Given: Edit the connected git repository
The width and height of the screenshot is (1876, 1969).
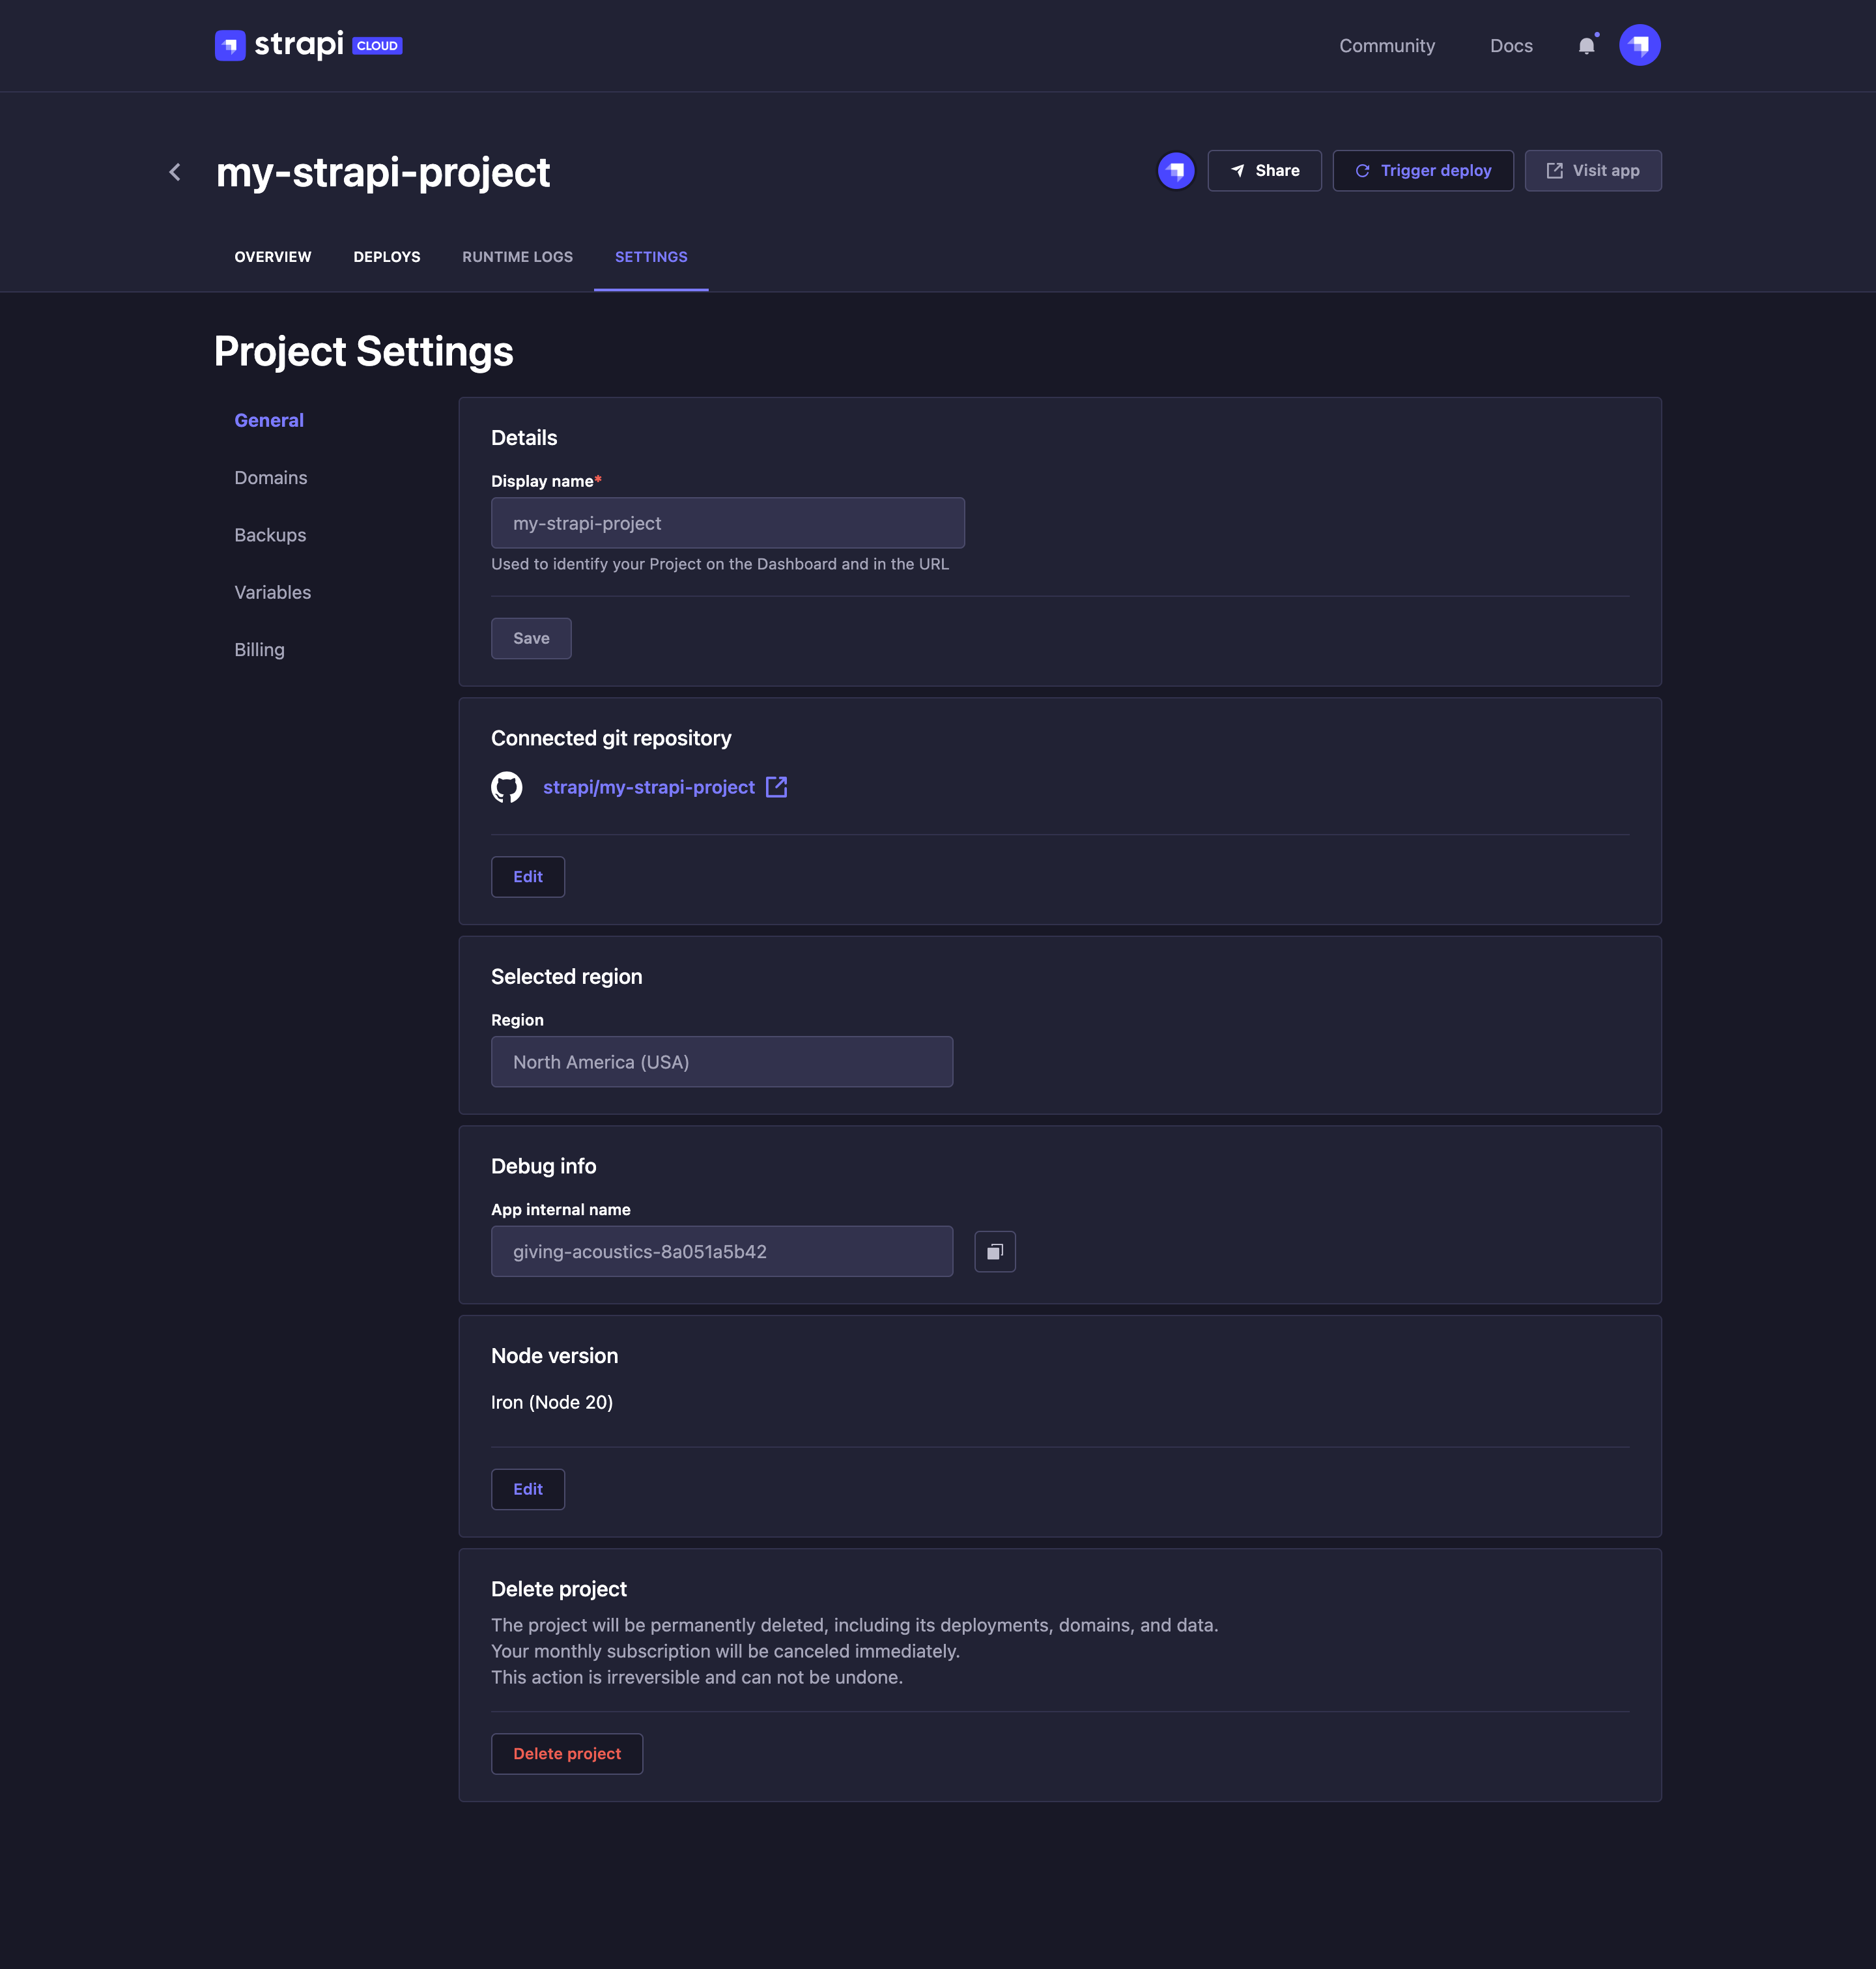Looking at the screenshot, I should 527,876.
